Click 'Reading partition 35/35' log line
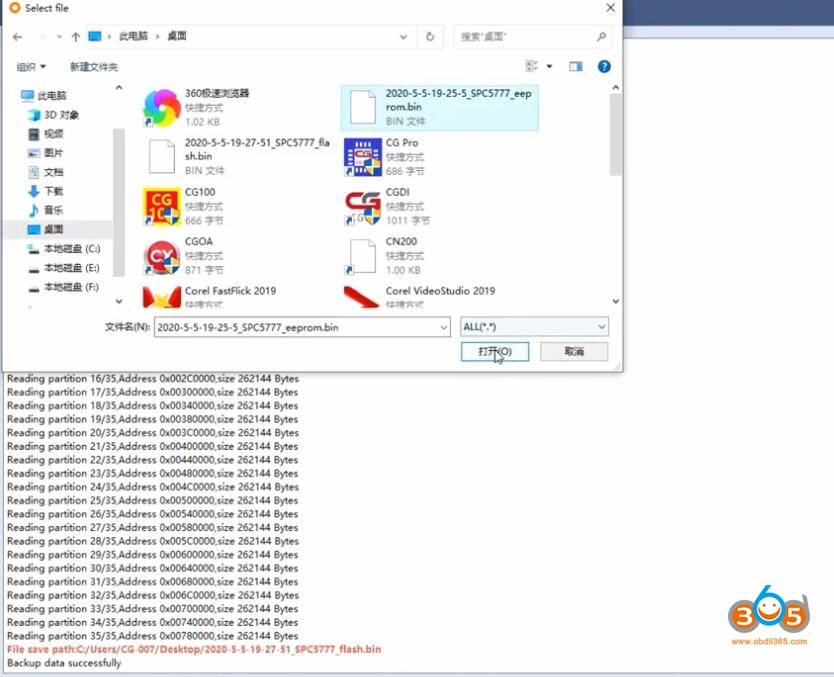Screen dimensions: 834x677 (153, 636)
